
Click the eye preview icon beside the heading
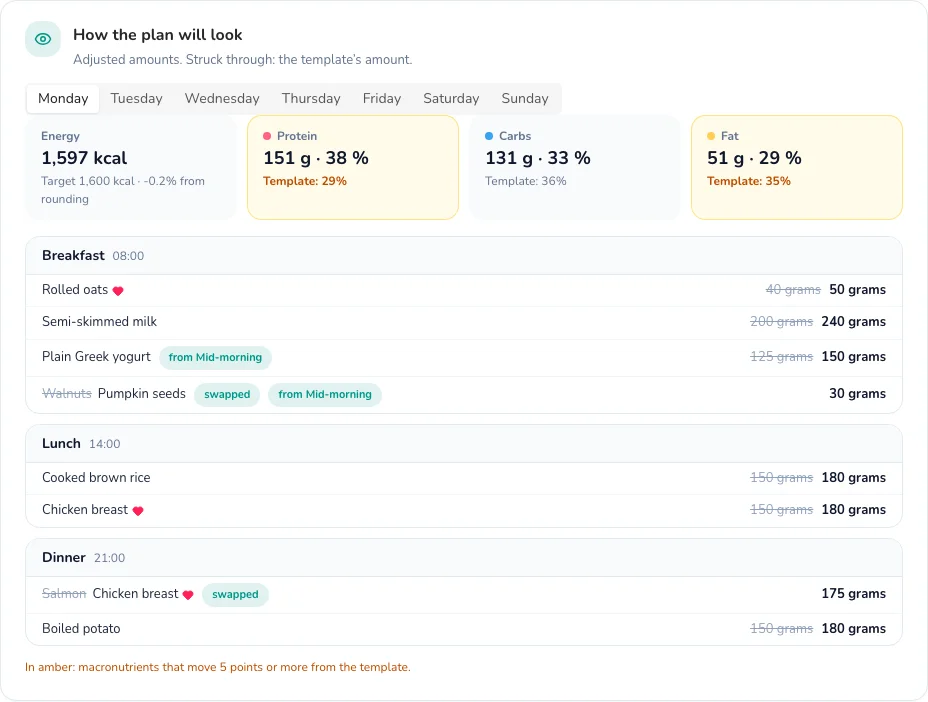(43, 39)
